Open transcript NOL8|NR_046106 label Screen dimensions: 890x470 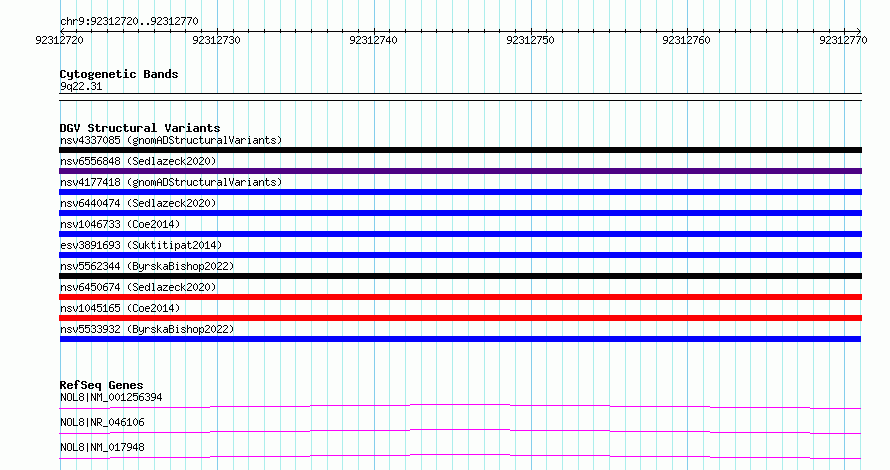pos(102,422)
